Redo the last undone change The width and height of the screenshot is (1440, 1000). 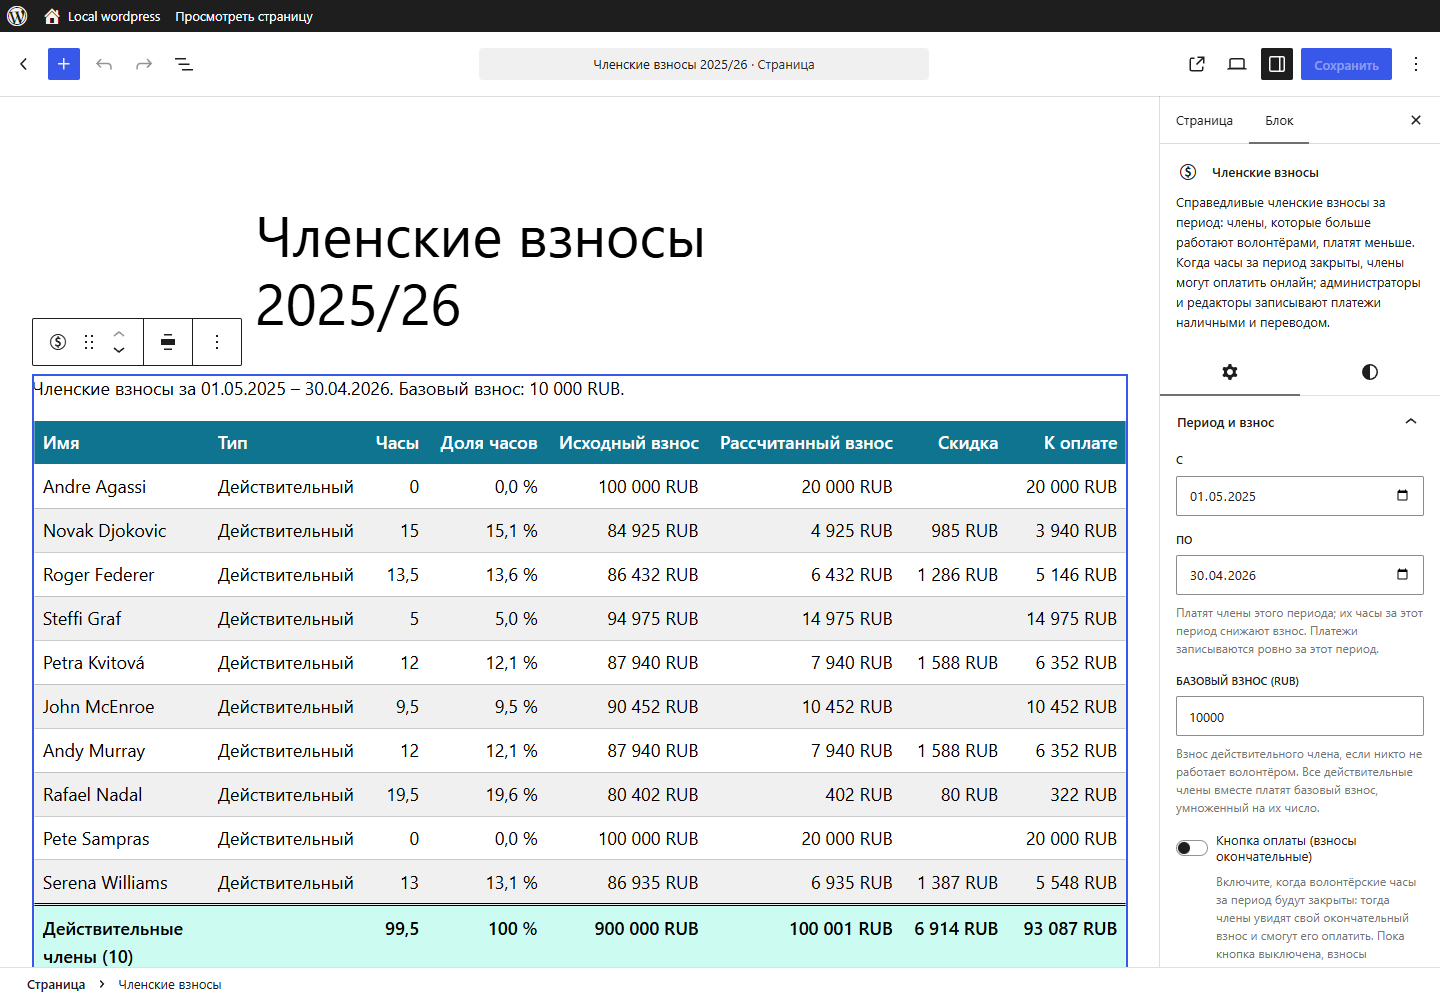point(144,64)
